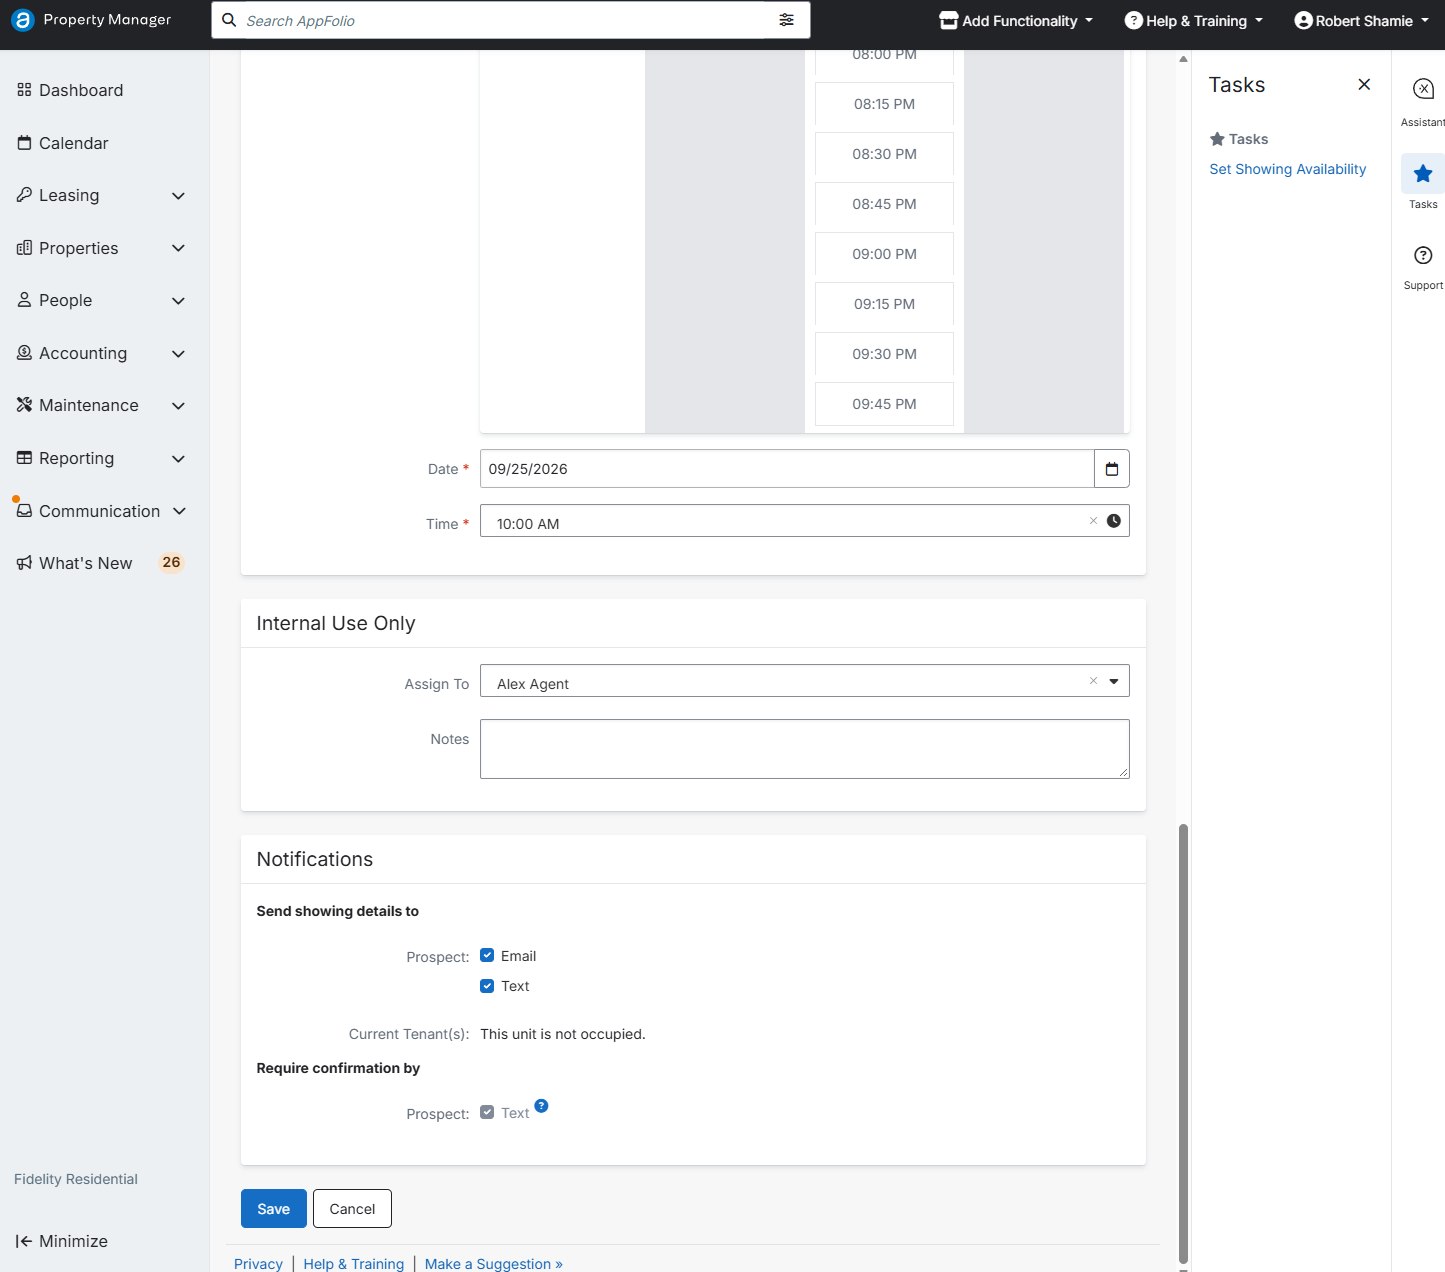This screenshot has height=1272, width=1445.
Task: Click the Notes text area
Action: click(x=805, y=749)
